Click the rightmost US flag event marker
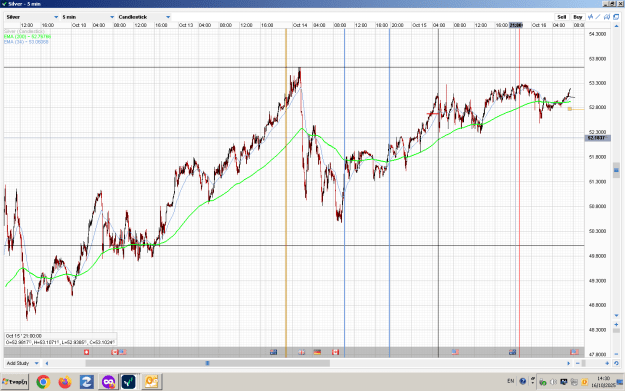 click(x=574, y=352)
